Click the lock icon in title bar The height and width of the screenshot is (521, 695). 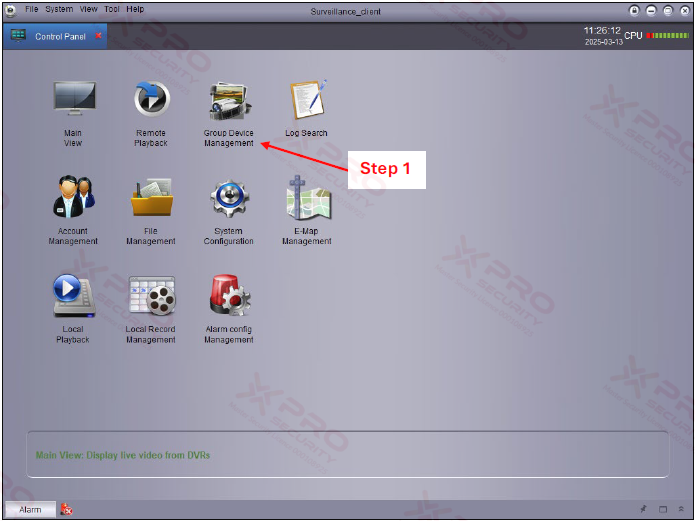(634, 10)
